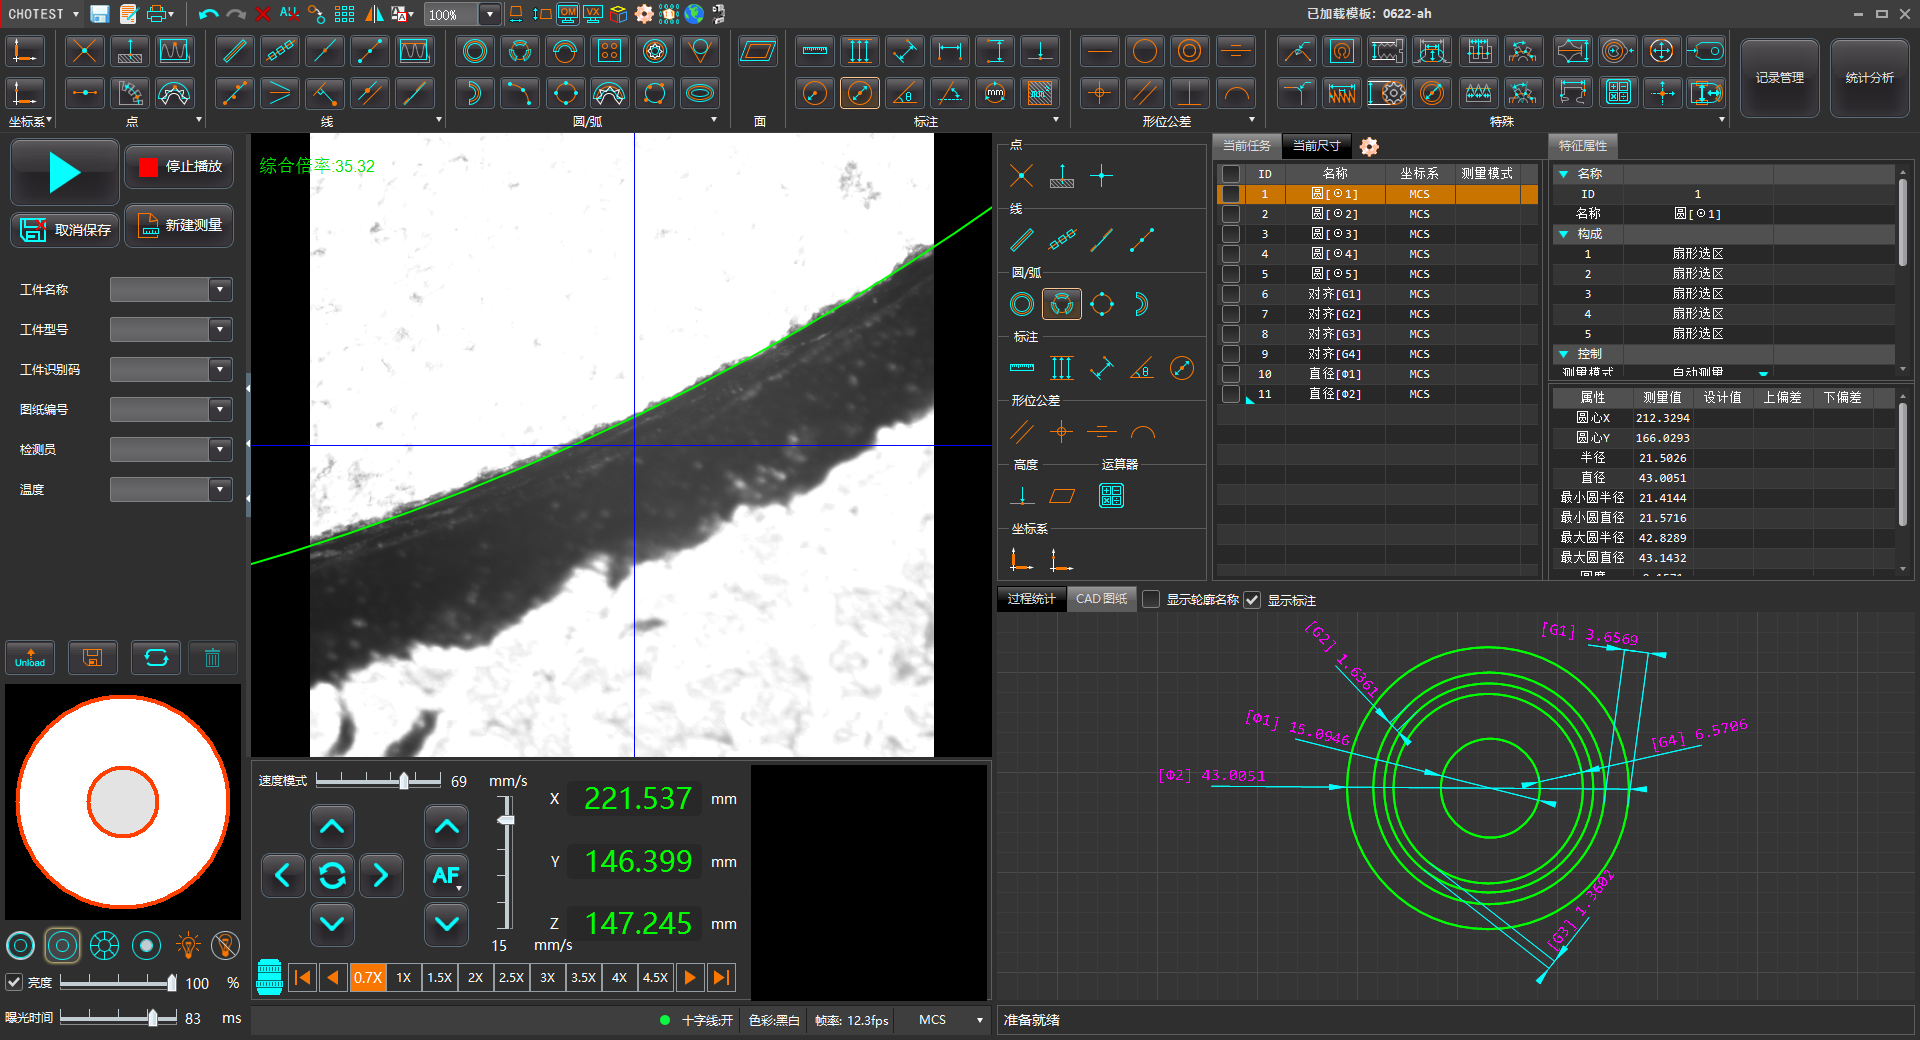Uncheck the 显示标注 checkbox
This screenshot has height=1040, width=1920.
(1252, 599)
